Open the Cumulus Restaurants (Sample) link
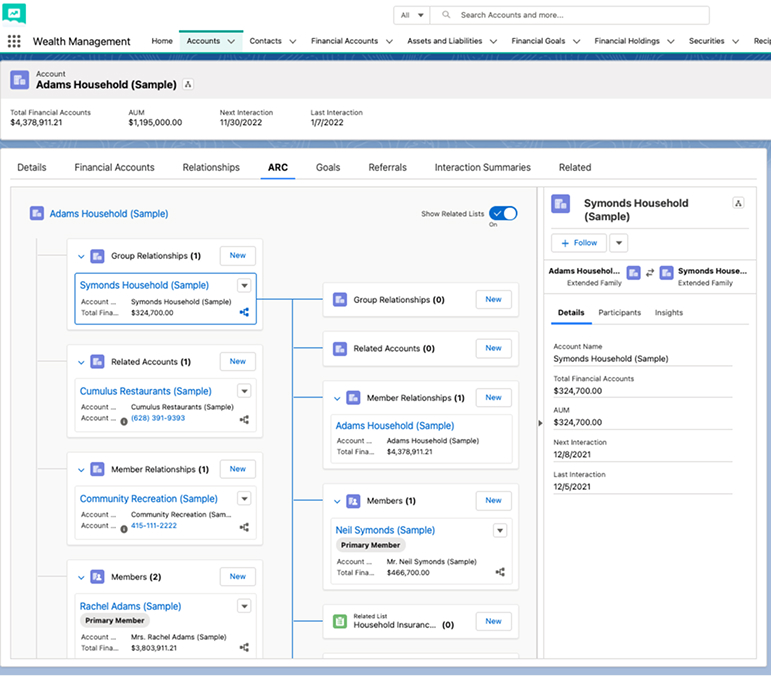The width and height of the screenshot is (771, 676). pyautogui.click(x=146, y=391)
